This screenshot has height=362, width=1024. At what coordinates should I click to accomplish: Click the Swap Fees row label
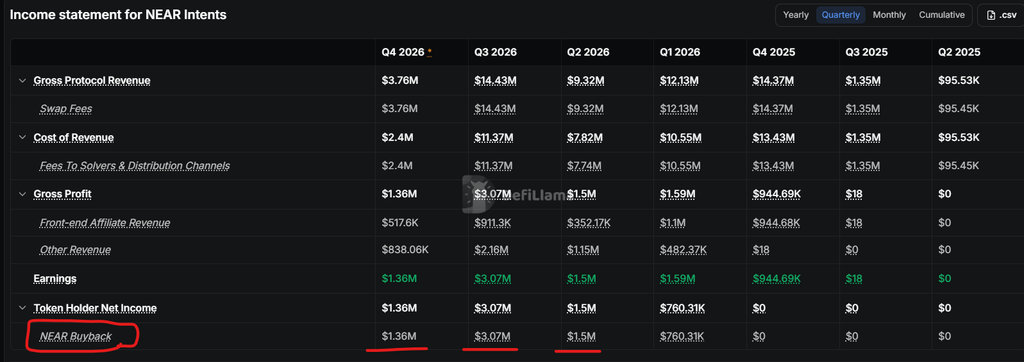[x=66, y=109]
